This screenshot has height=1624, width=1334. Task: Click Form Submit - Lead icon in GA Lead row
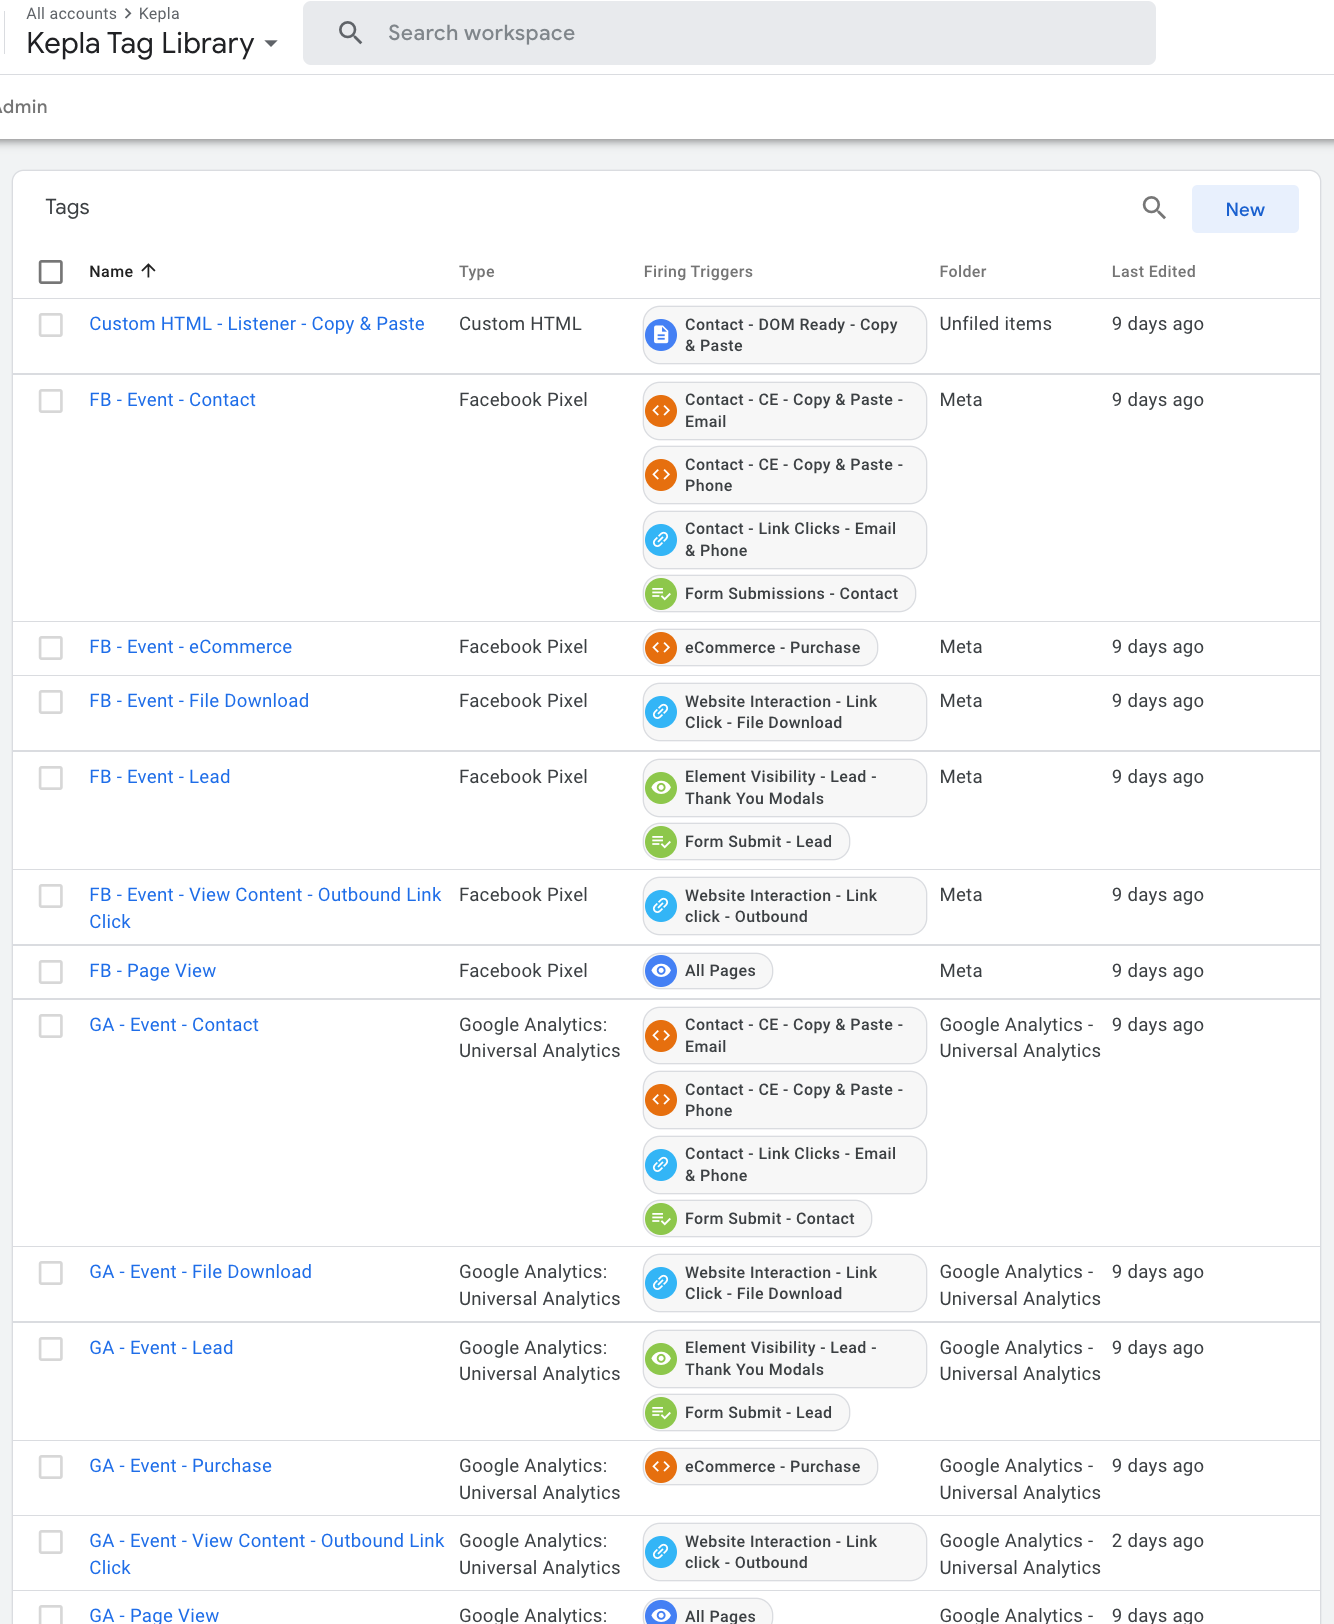[x=661, y=1413]
